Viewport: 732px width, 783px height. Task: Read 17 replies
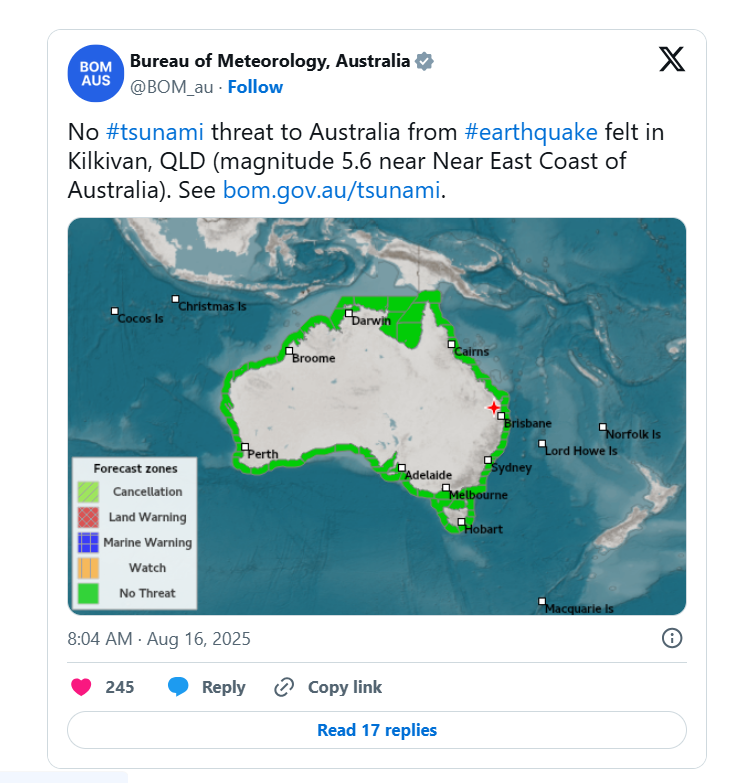tap(376, 730)
